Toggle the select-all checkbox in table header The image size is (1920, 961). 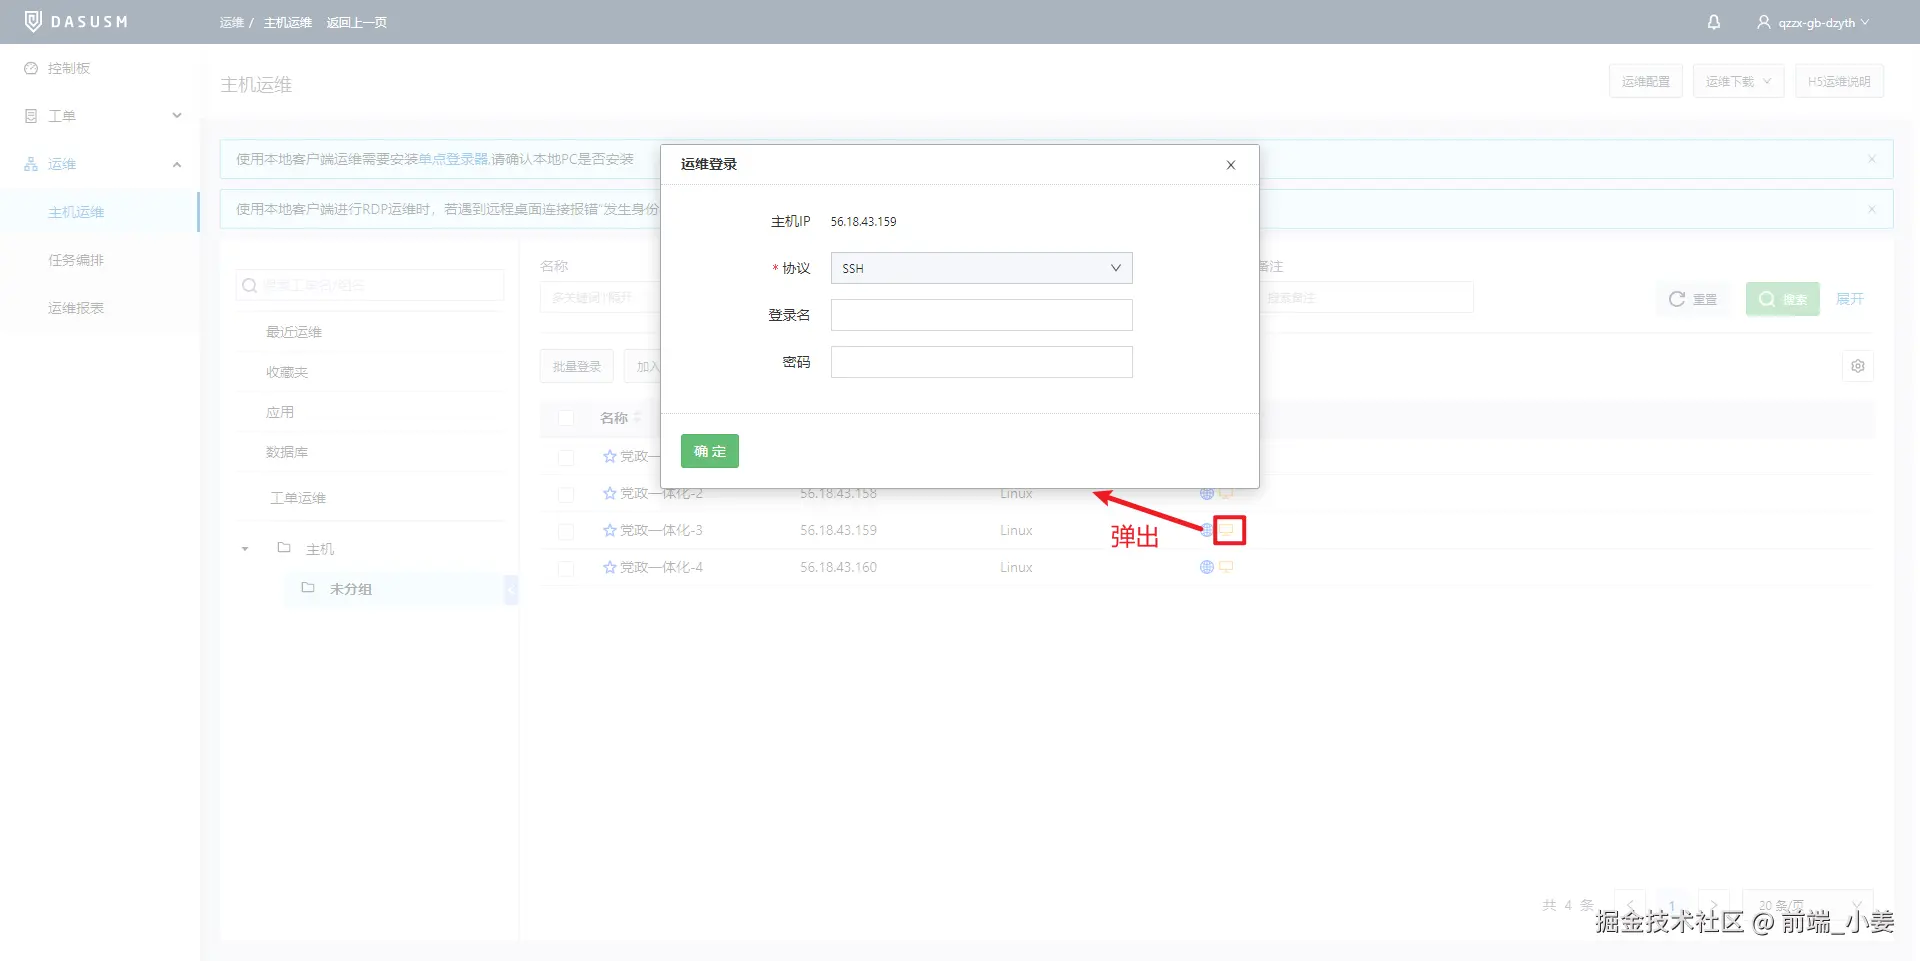click(x=566, y=418)
